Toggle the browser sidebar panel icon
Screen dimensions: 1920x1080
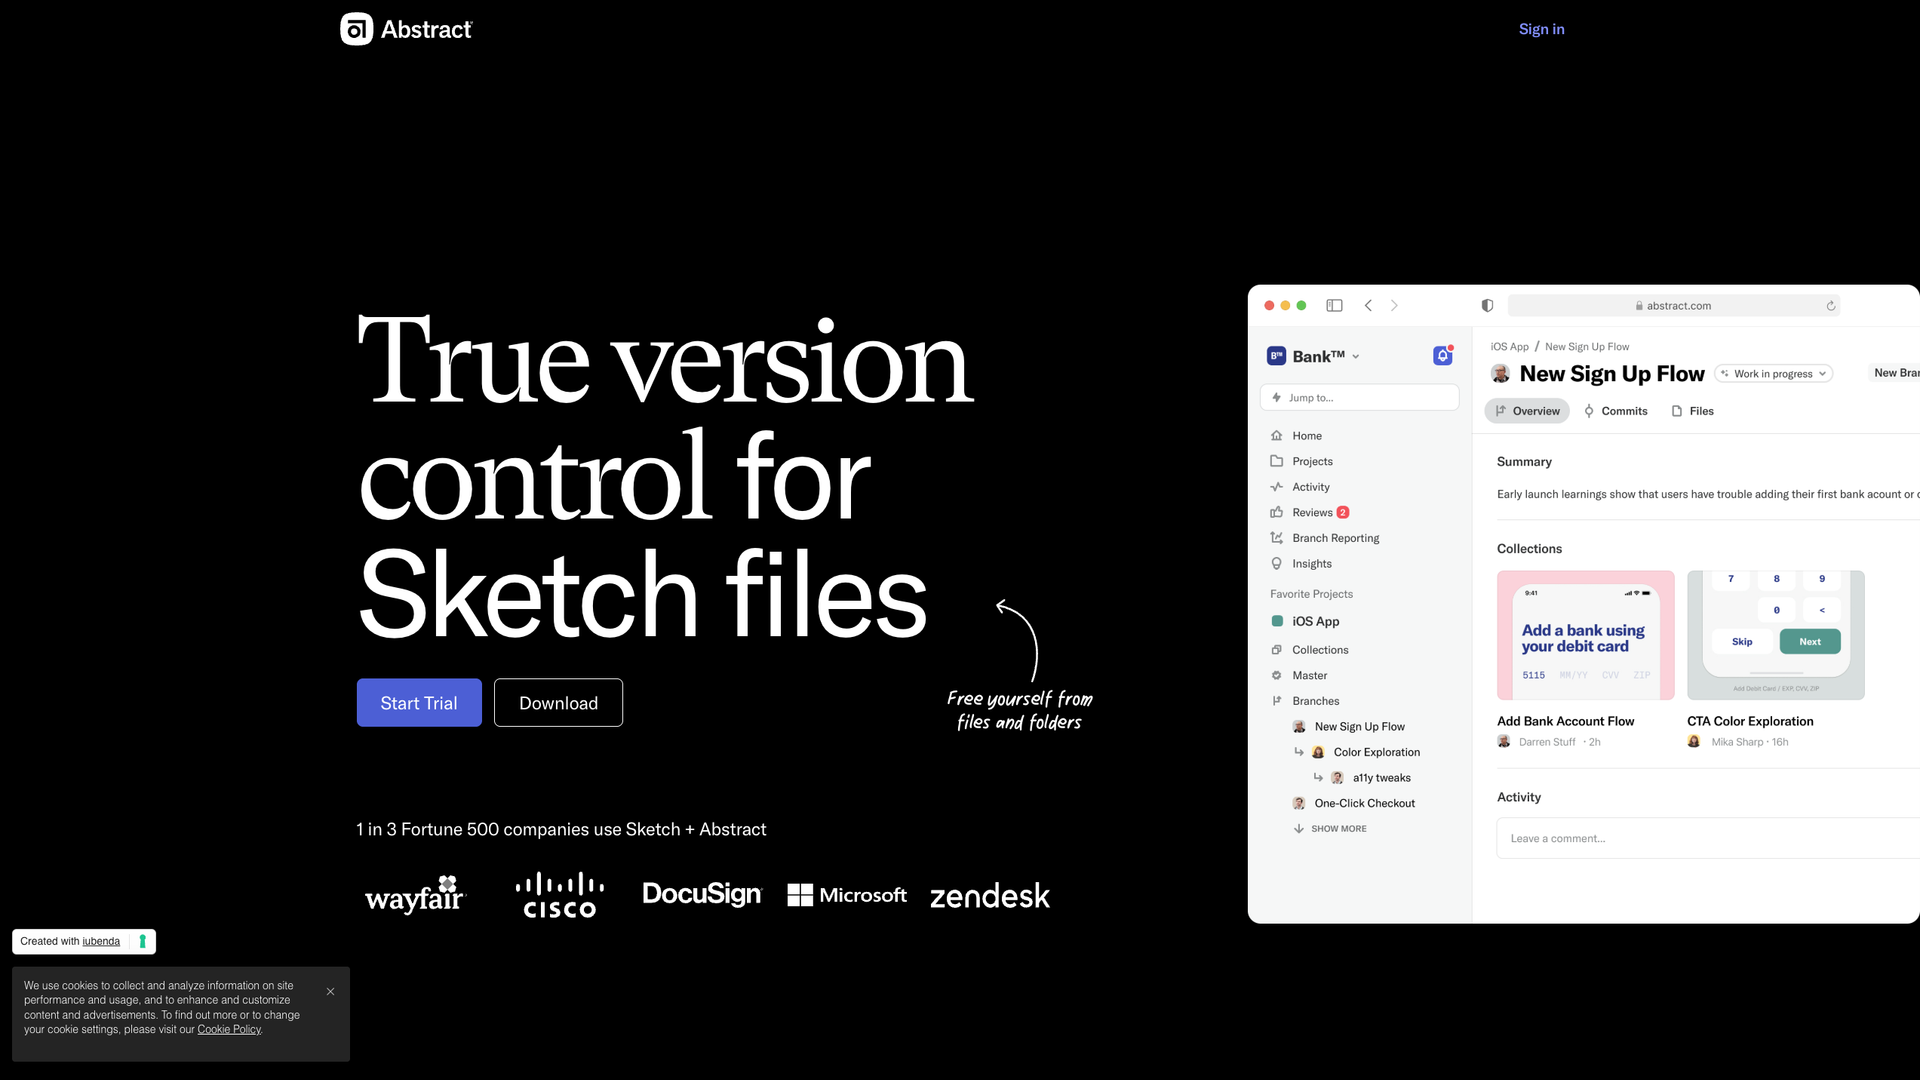pos(1334,306)
